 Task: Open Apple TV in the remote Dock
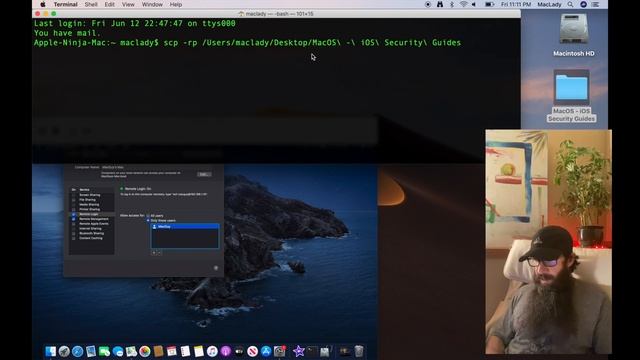[239, 351]
